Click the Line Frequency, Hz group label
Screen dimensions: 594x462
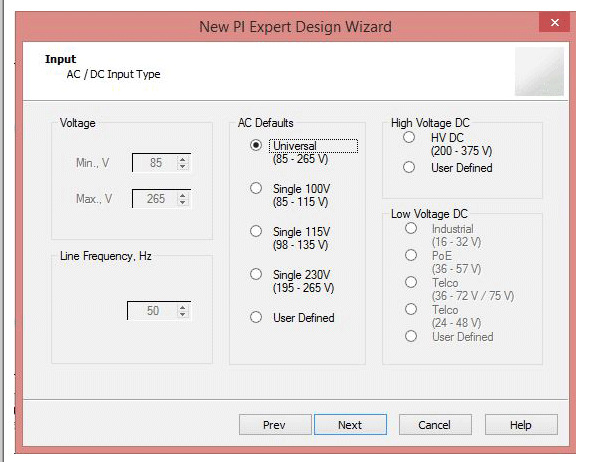106,256
